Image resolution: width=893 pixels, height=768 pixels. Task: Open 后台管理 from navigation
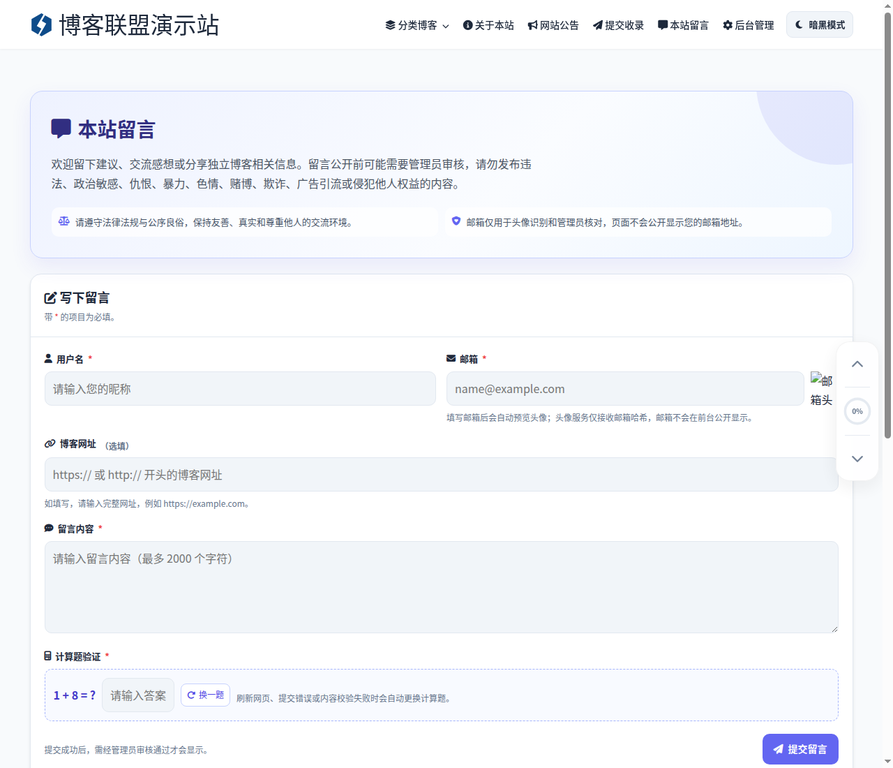pyautogui.click(x=748, y=25)
